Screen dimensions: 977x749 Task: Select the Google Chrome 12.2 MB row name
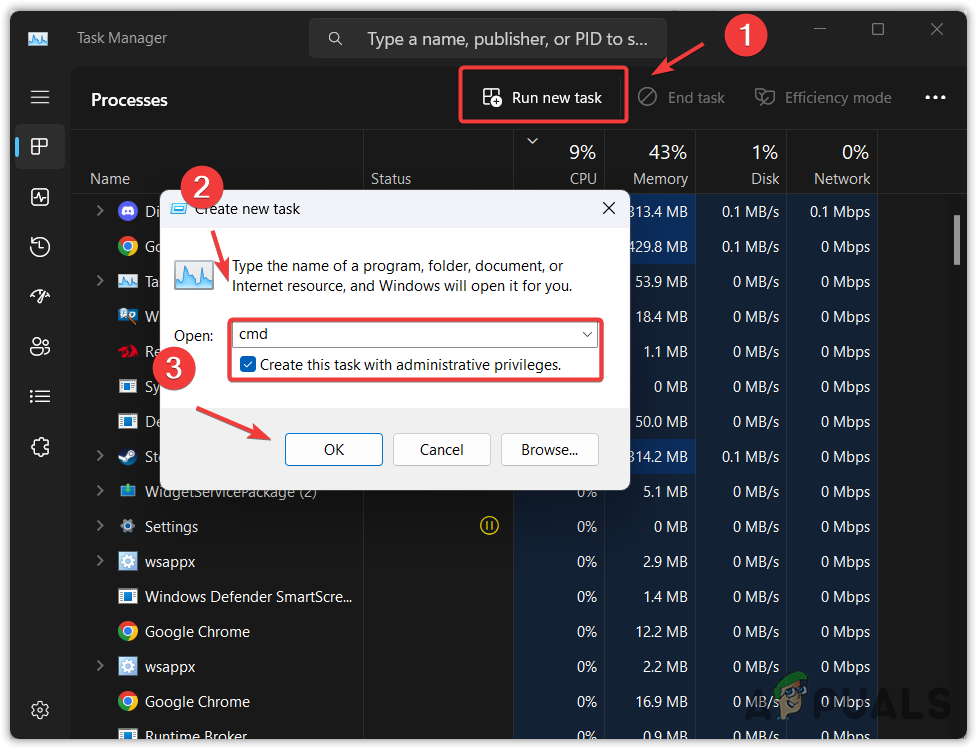pyautogui.click(x=197, y=631)
